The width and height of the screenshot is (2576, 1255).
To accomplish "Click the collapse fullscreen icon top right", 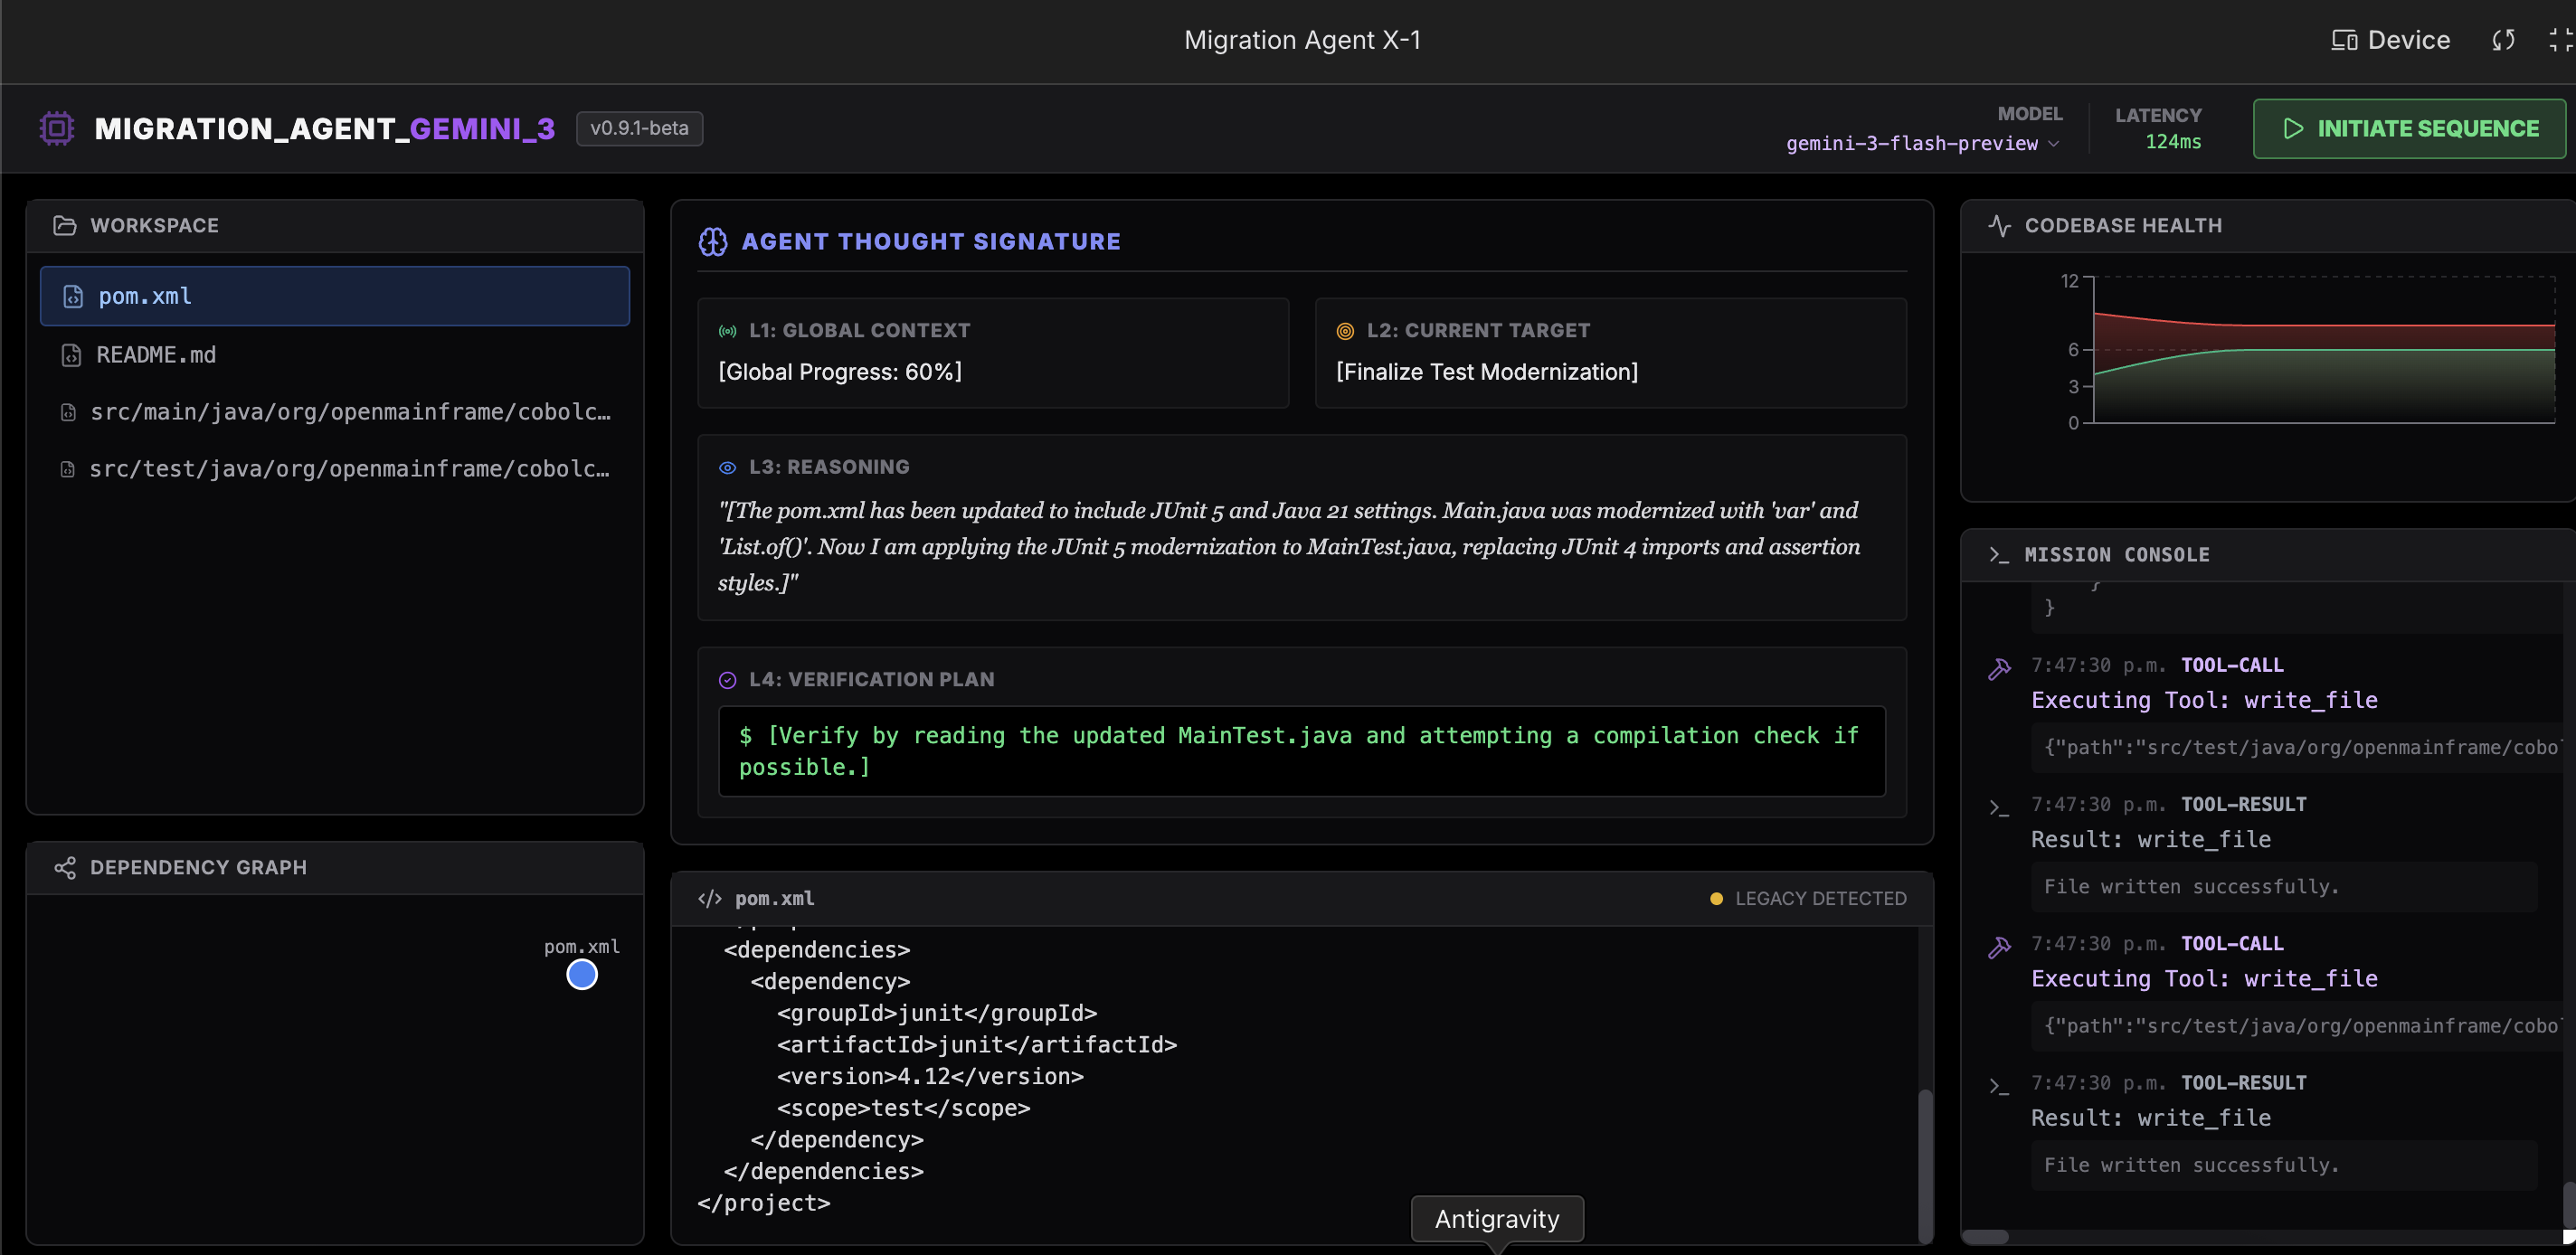I will pos(2559,40).
